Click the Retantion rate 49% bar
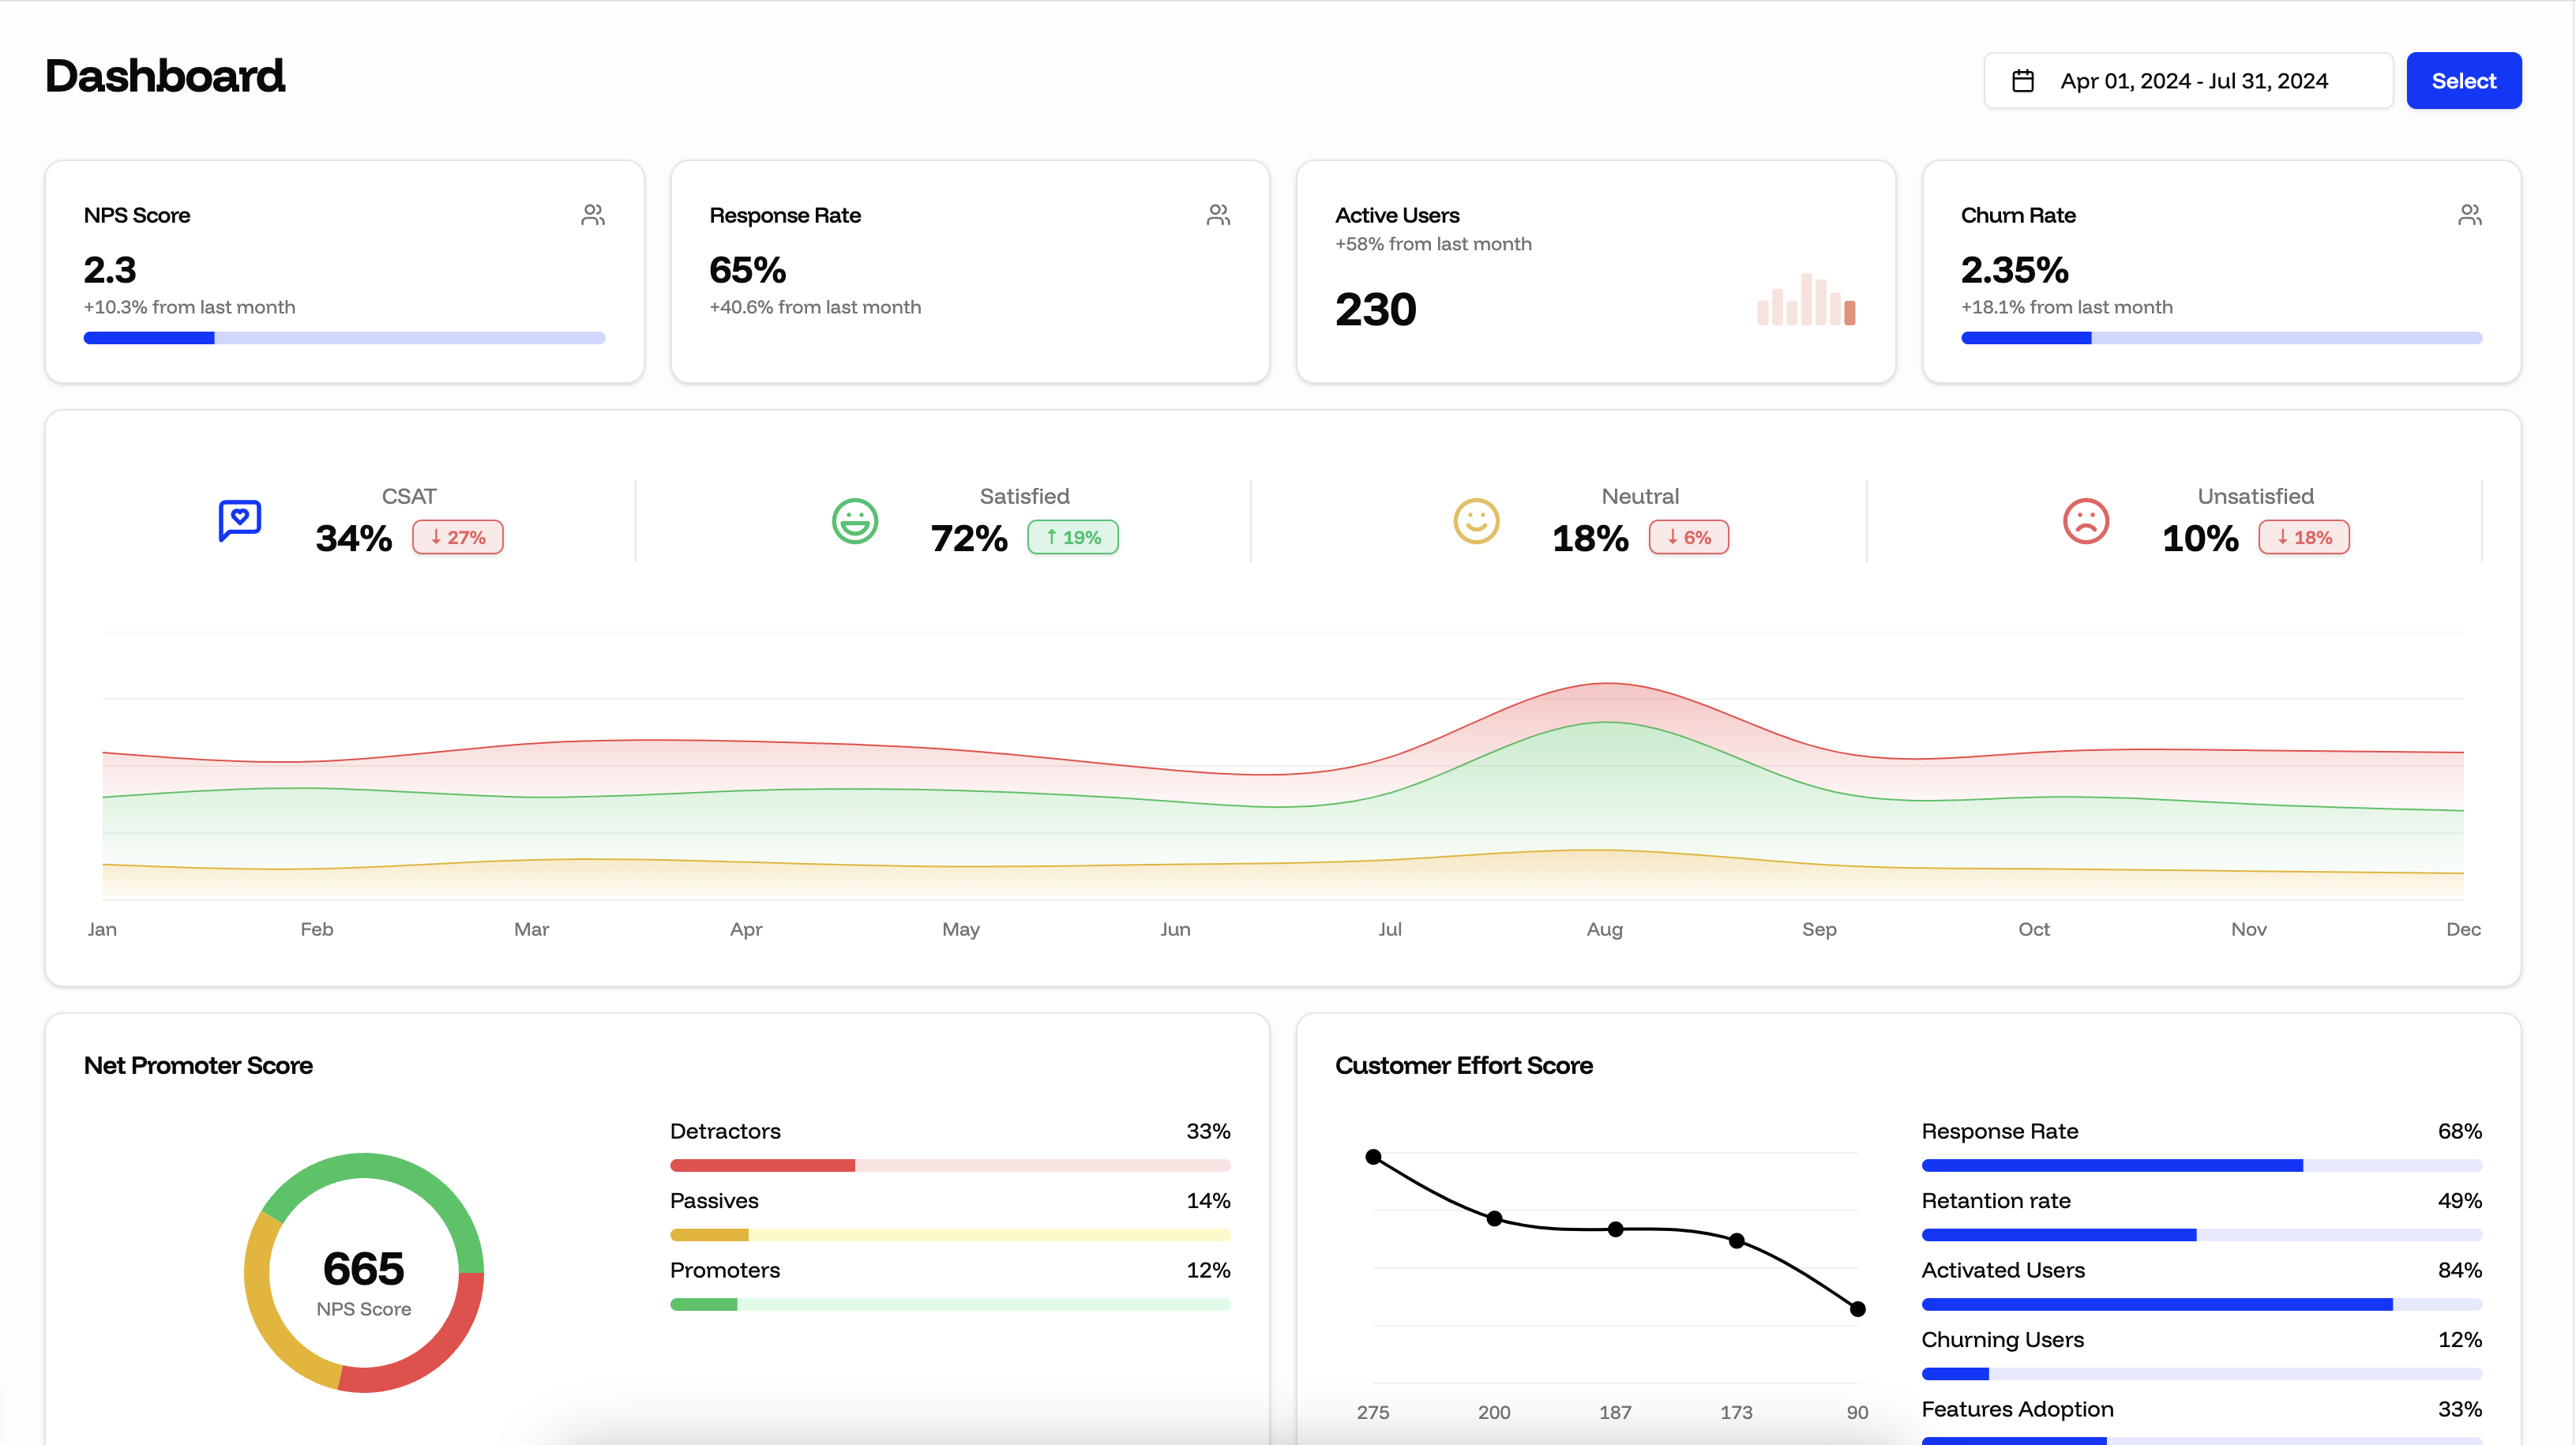 coord(2202,1235)
